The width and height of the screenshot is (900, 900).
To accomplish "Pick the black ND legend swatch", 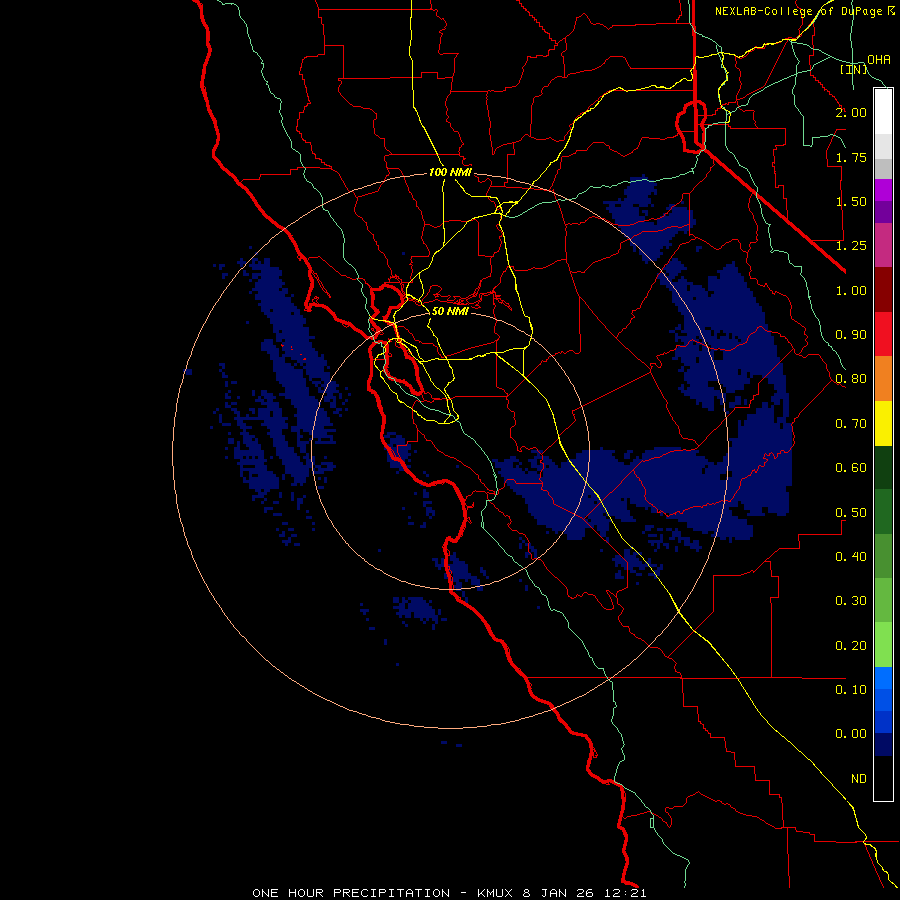I will click(883, 778).
